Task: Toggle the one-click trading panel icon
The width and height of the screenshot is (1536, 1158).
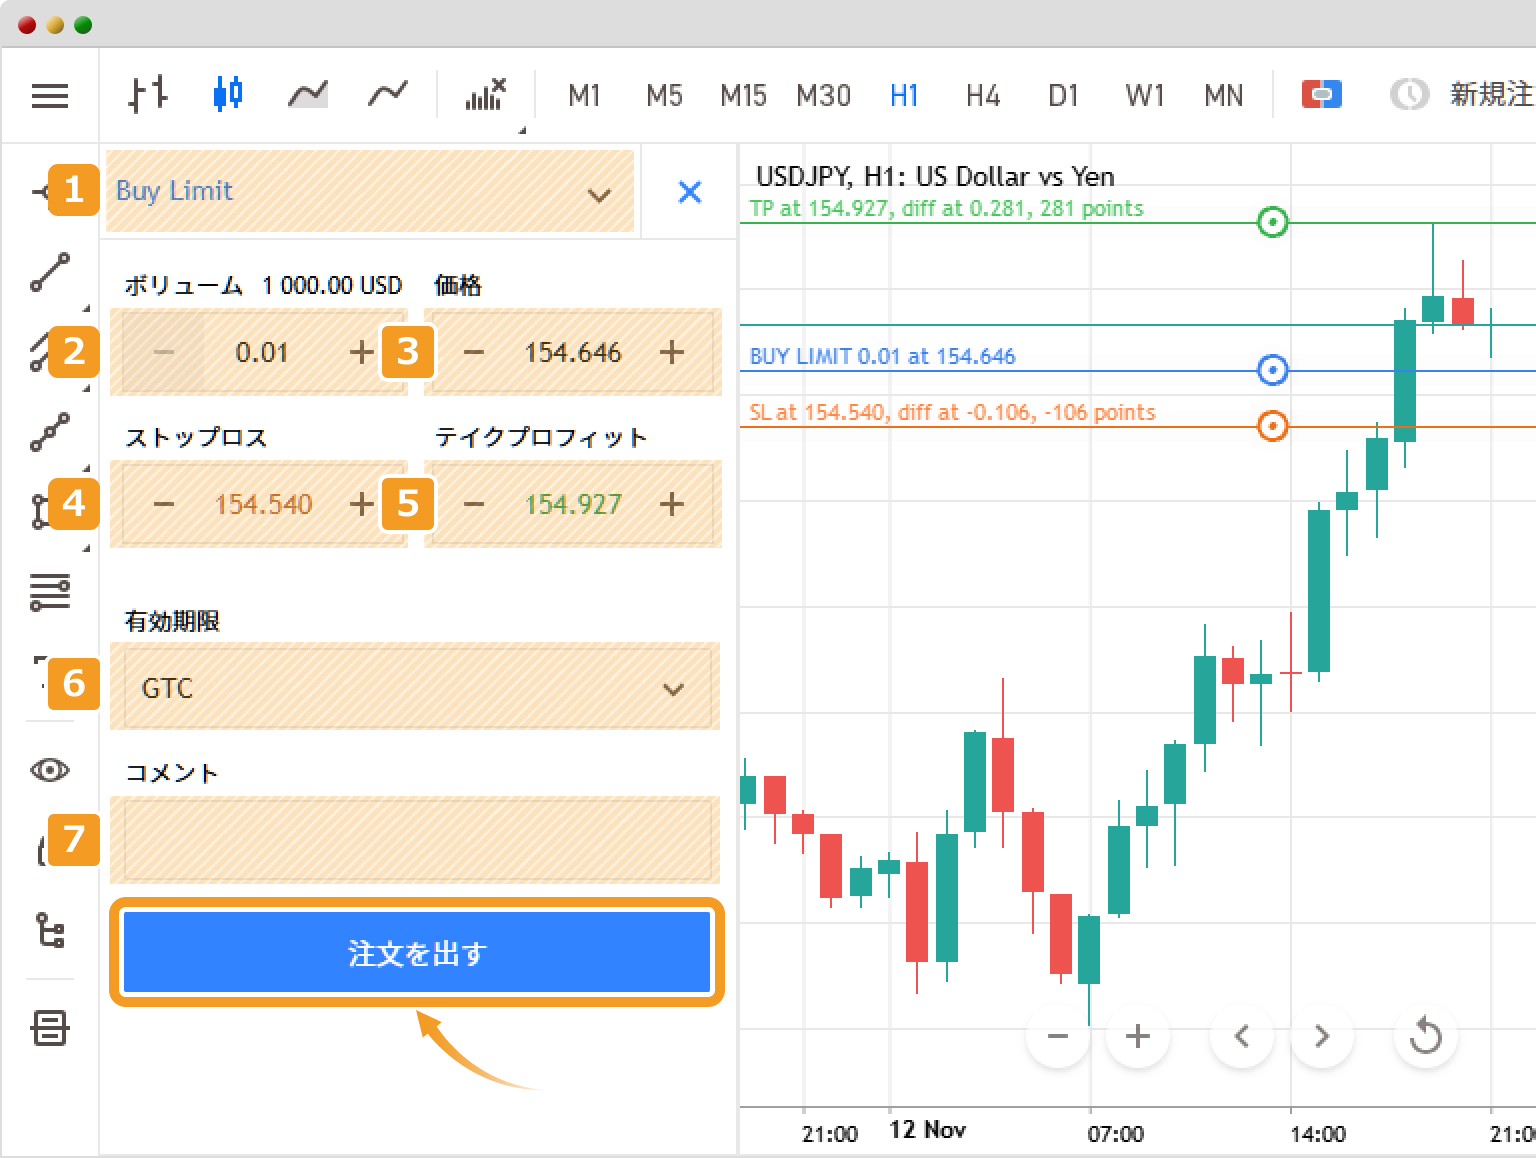Action: (1321, 95)
